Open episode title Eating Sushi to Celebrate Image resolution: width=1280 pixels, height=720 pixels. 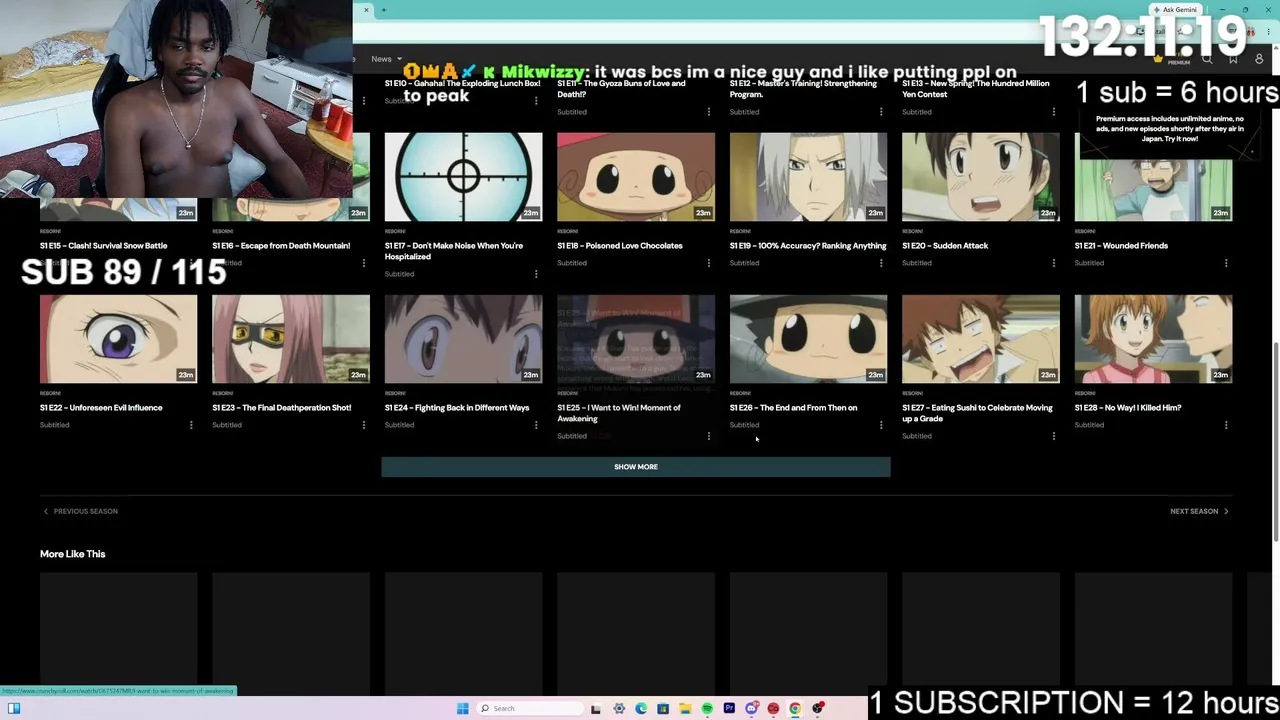pyautogui.click(x=977, y=413)
